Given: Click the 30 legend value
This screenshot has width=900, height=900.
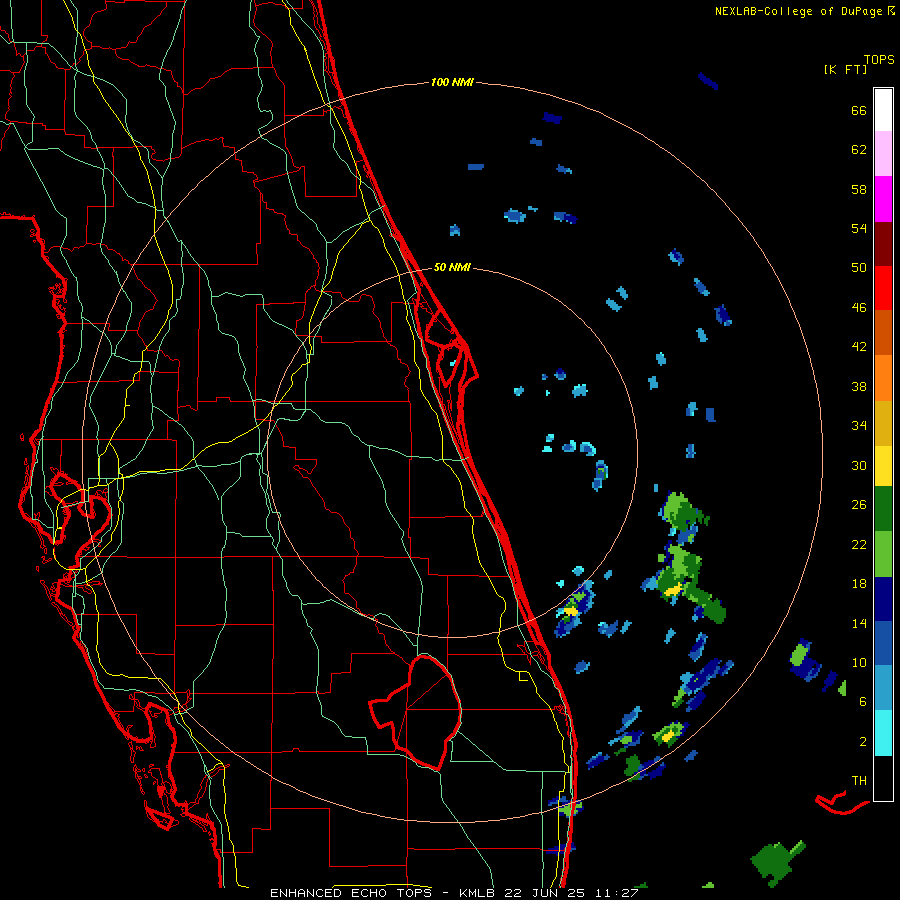Looking at the screenshot, I should 859,465.
